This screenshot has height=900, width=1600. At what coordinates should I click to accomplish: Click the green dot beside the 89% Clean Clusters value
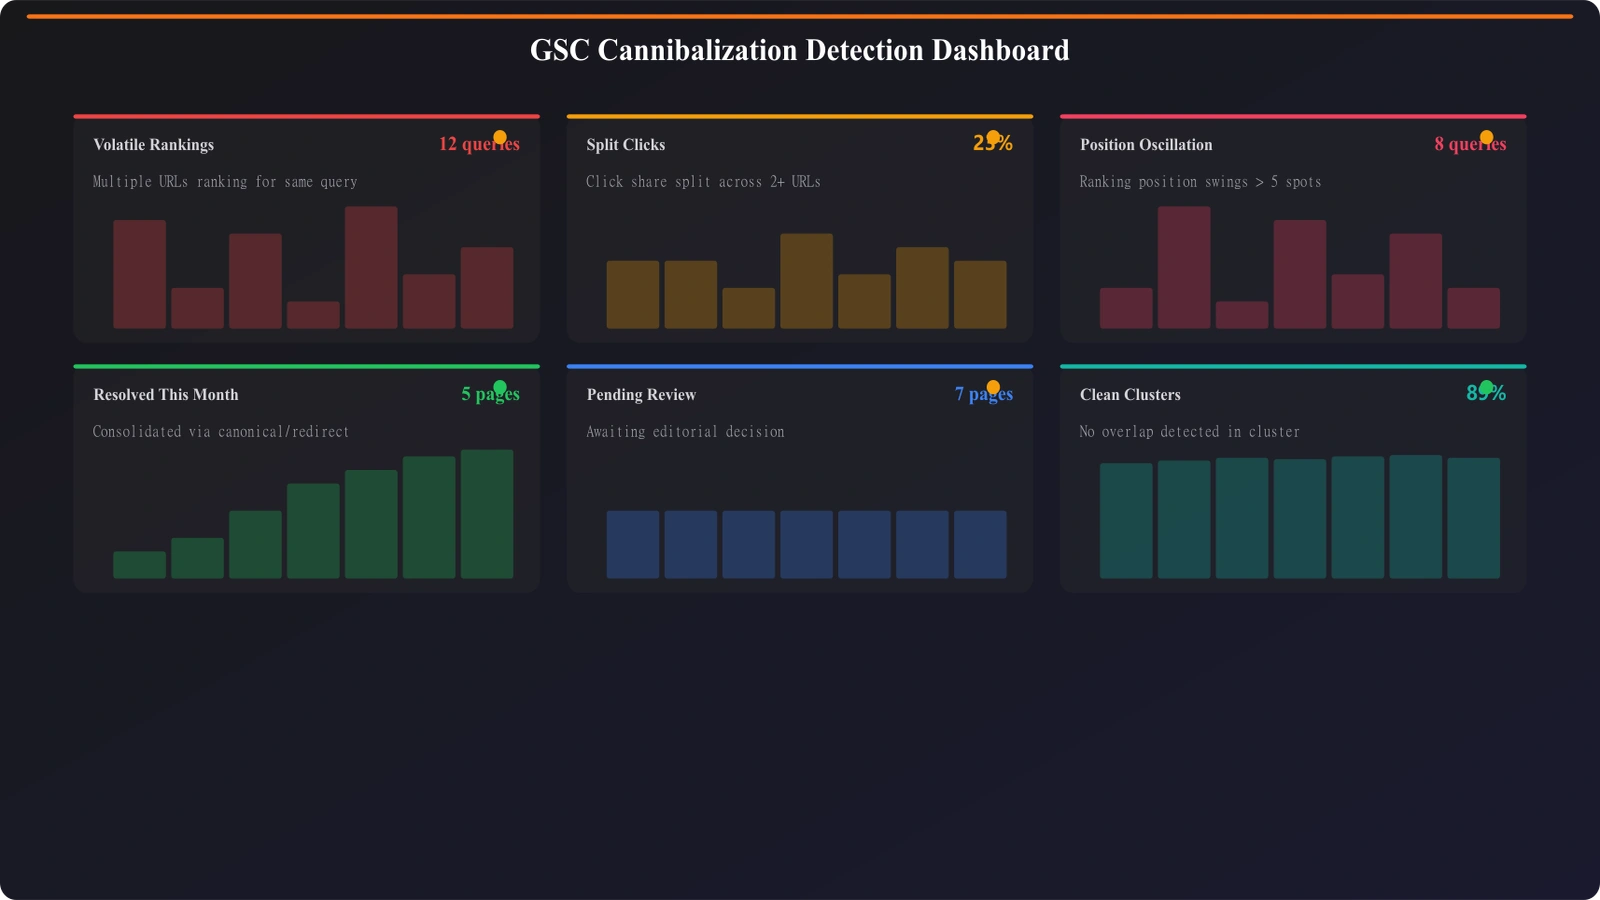[x=1486, y=386]
